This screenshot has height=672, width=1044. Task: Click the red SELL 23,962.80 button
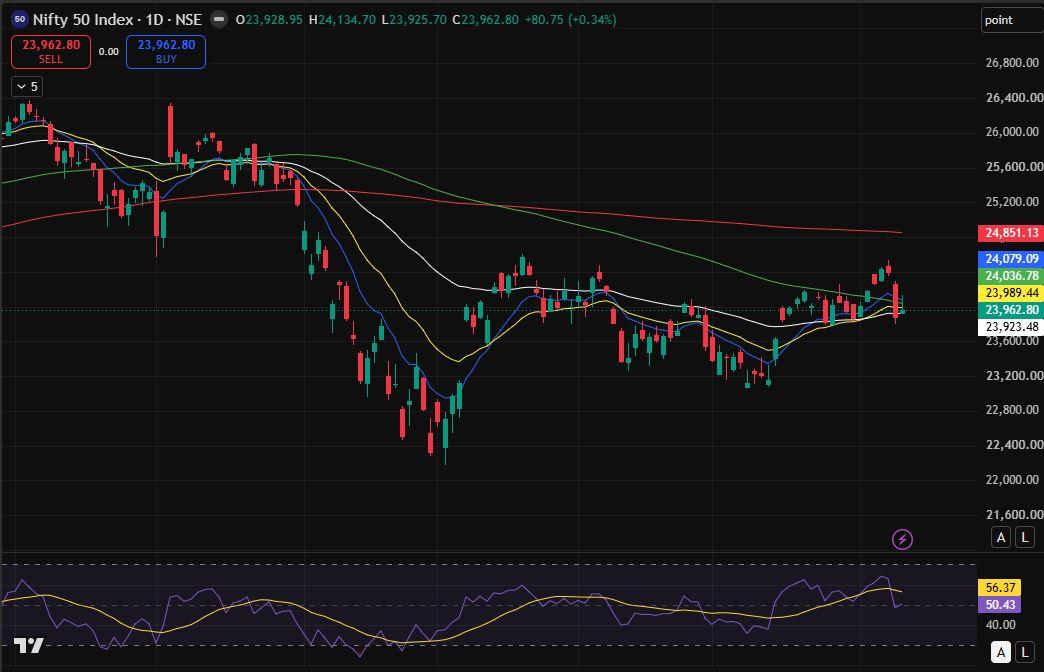[x=51, y=52]
